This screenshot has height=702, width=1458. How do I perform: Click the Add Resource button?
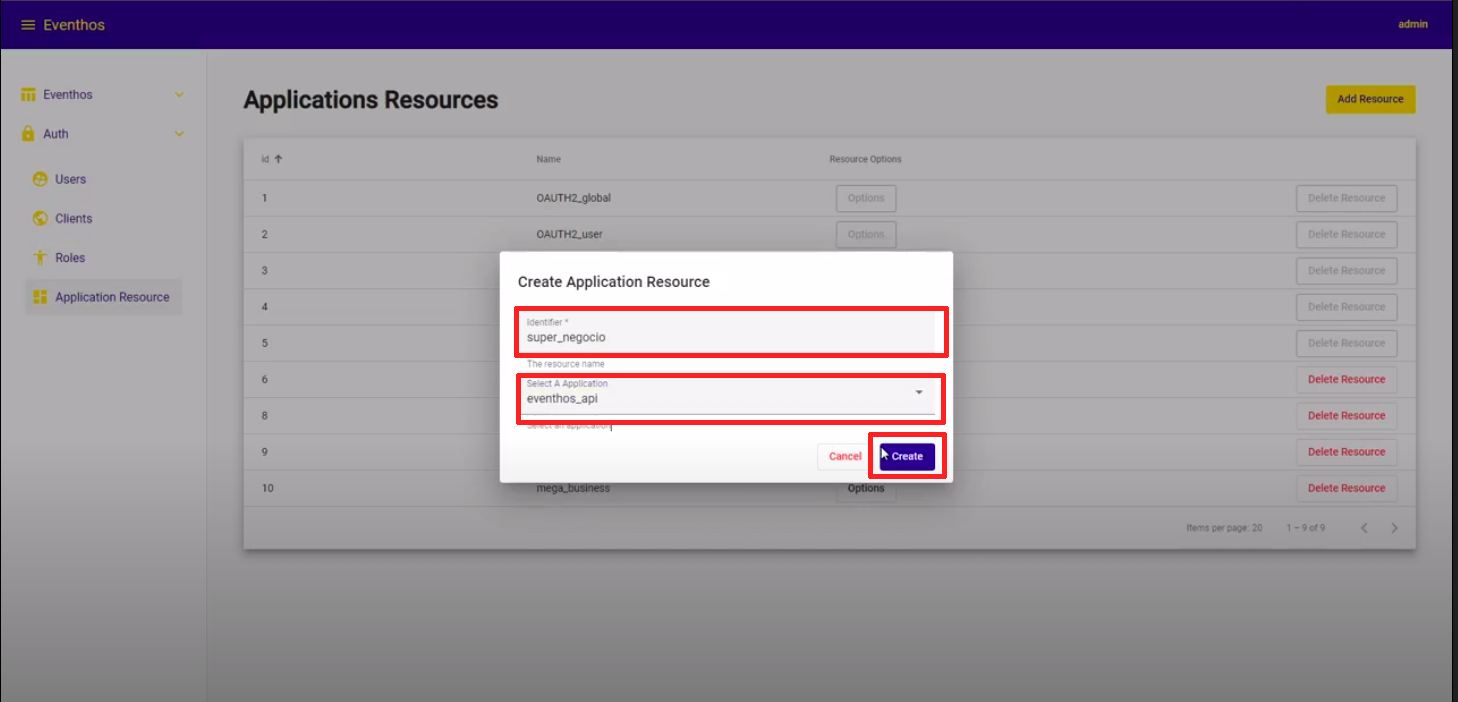[1370, 99]
